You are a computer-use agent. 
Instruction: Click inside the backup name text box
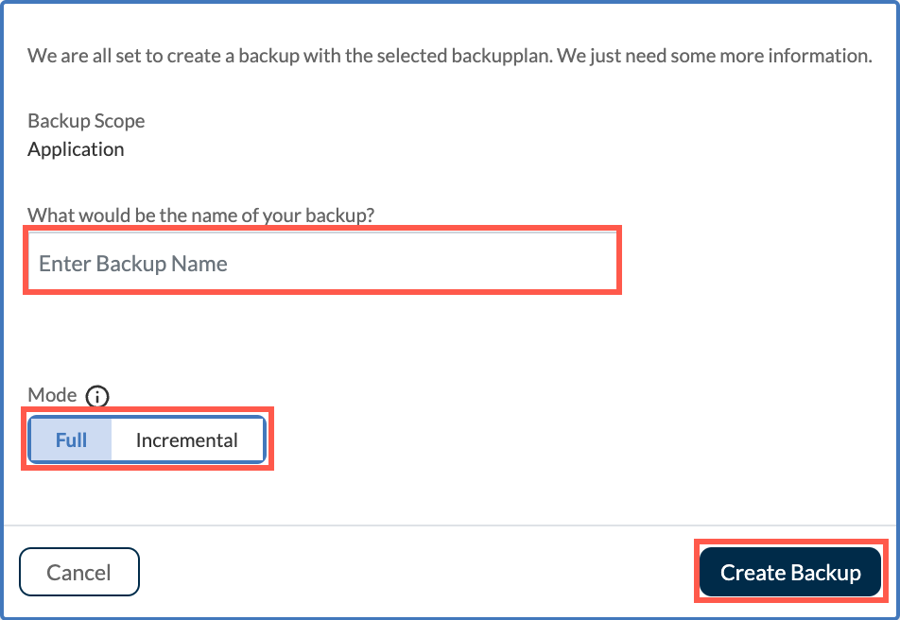point(322,264)
